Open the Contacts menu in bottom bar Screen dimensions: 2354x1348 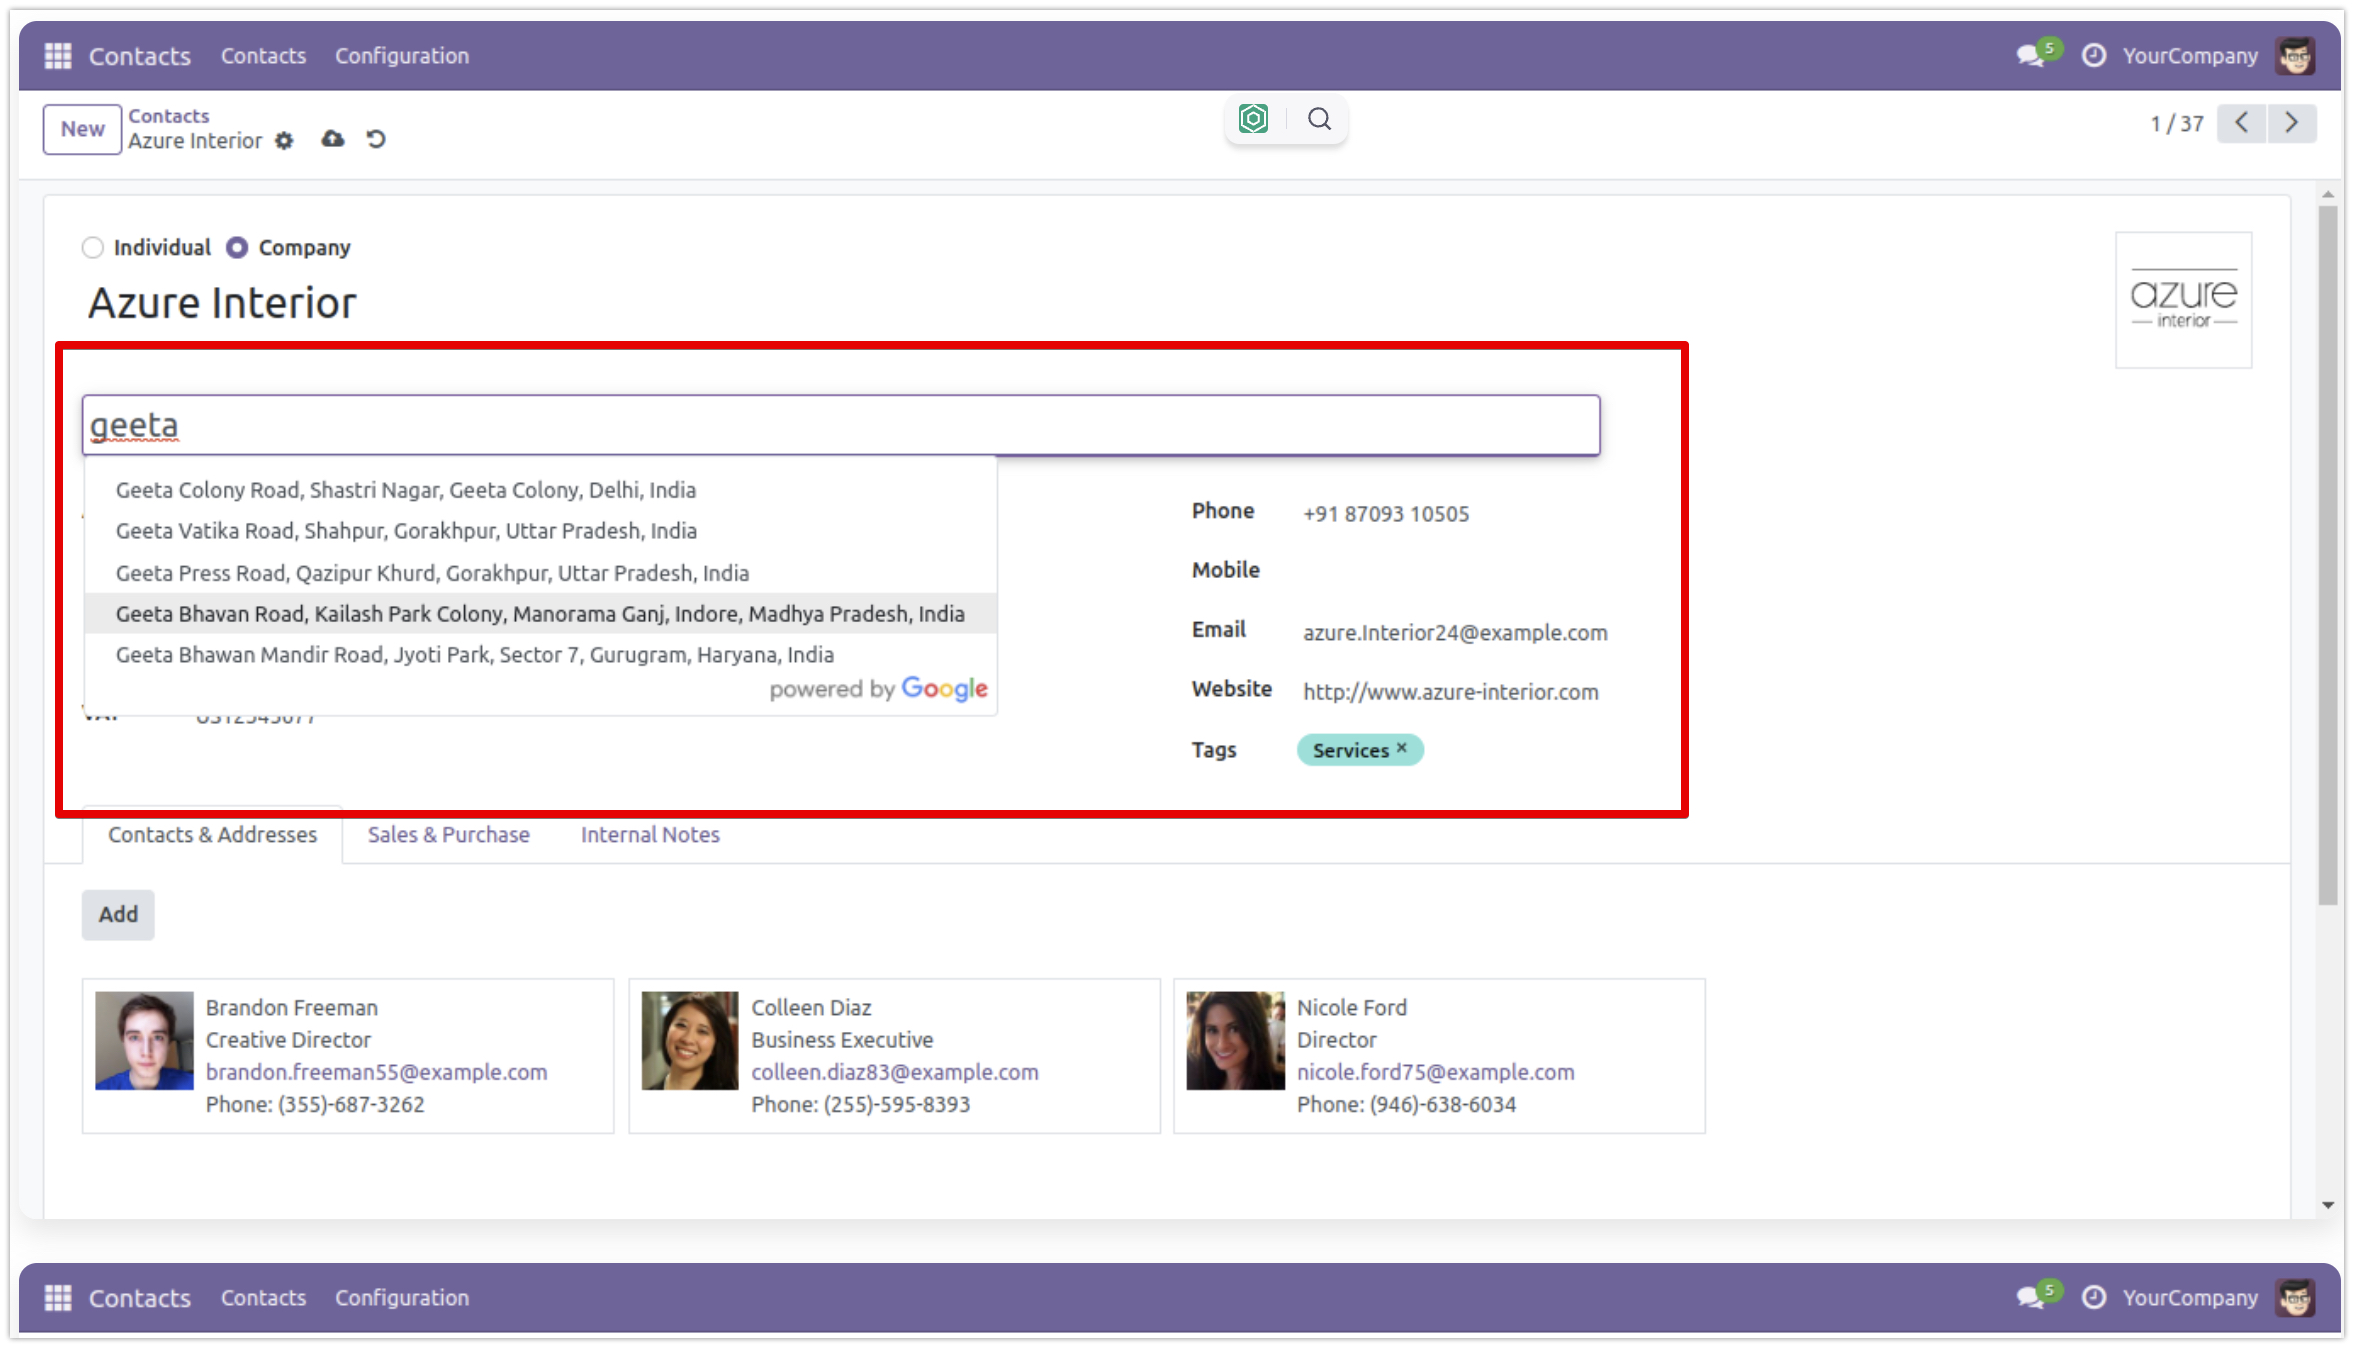pos(263,1298)
